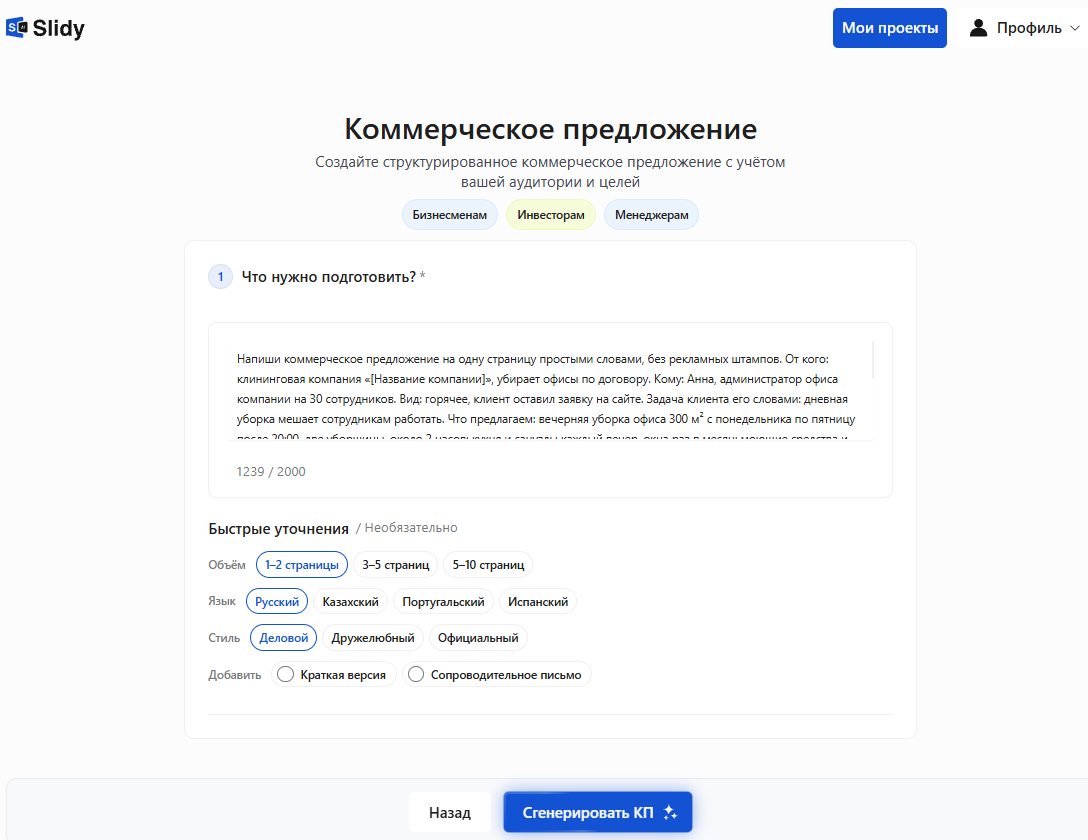Click the profile avatar icon
Viewport: 1088px width, 840px height.
[978, 28]
